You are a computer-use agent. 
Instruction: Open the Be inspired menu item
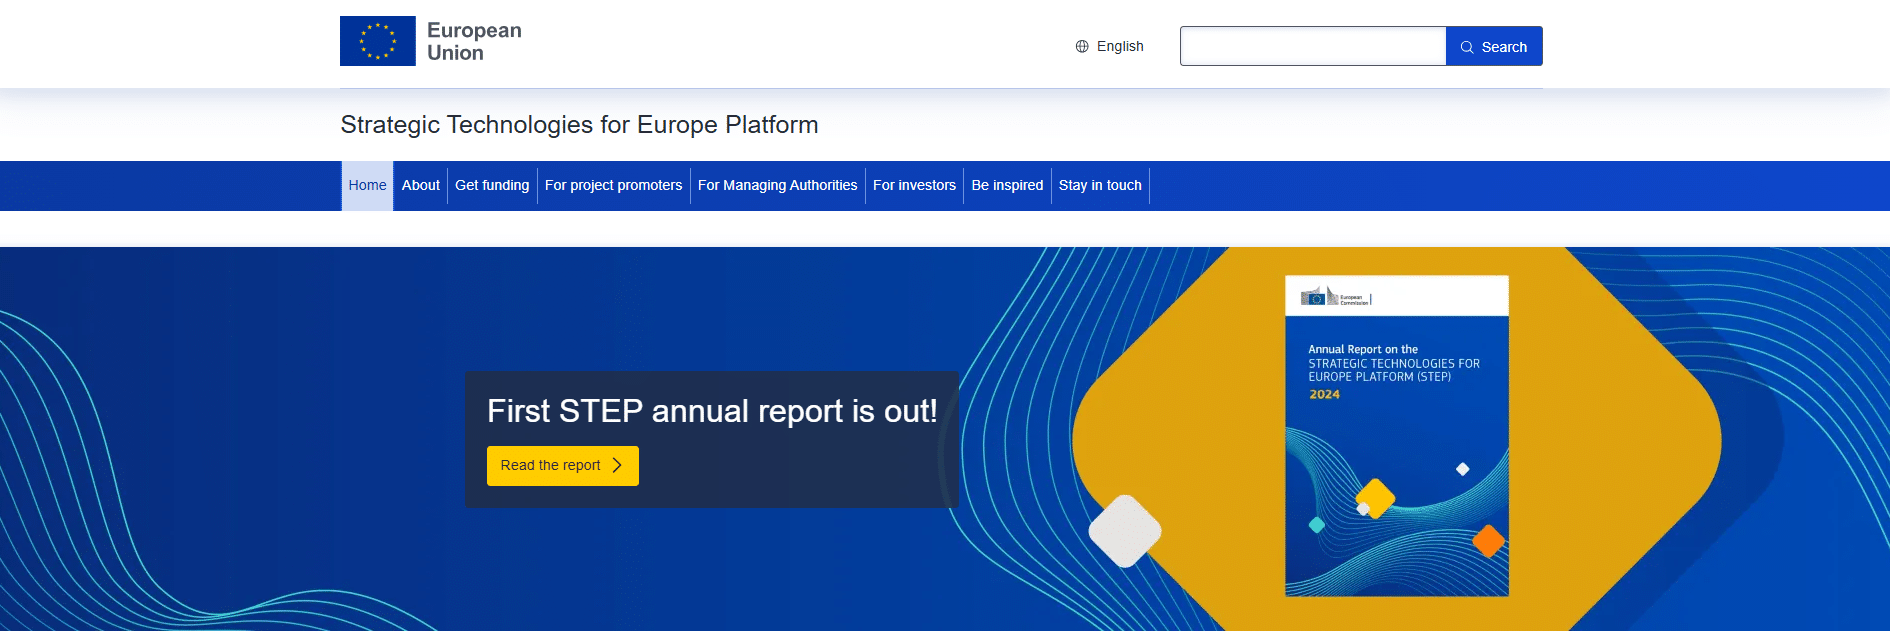pyautogui.click(x=1007, y=185)
